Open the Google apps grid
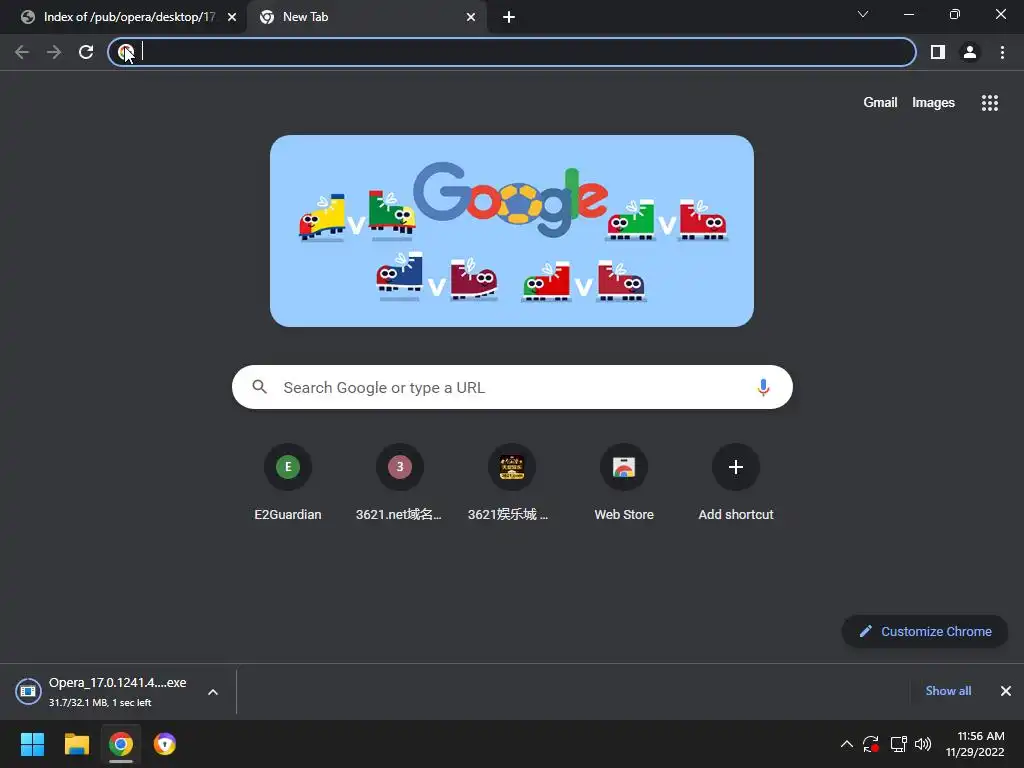The height and width of the screenshot is (768, 1024). (989, 103)
